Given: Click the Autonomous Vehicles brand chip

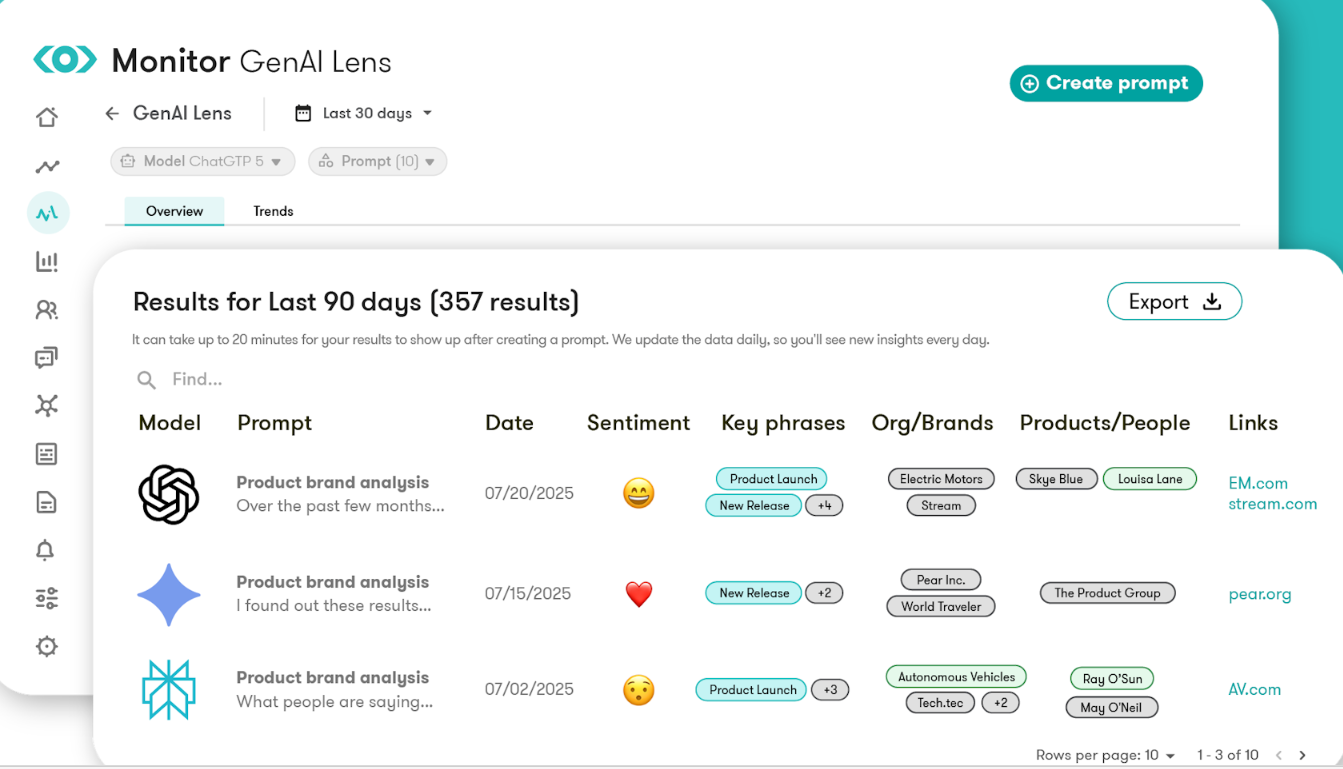Looking at the screenshot, I should click(956, 677).
